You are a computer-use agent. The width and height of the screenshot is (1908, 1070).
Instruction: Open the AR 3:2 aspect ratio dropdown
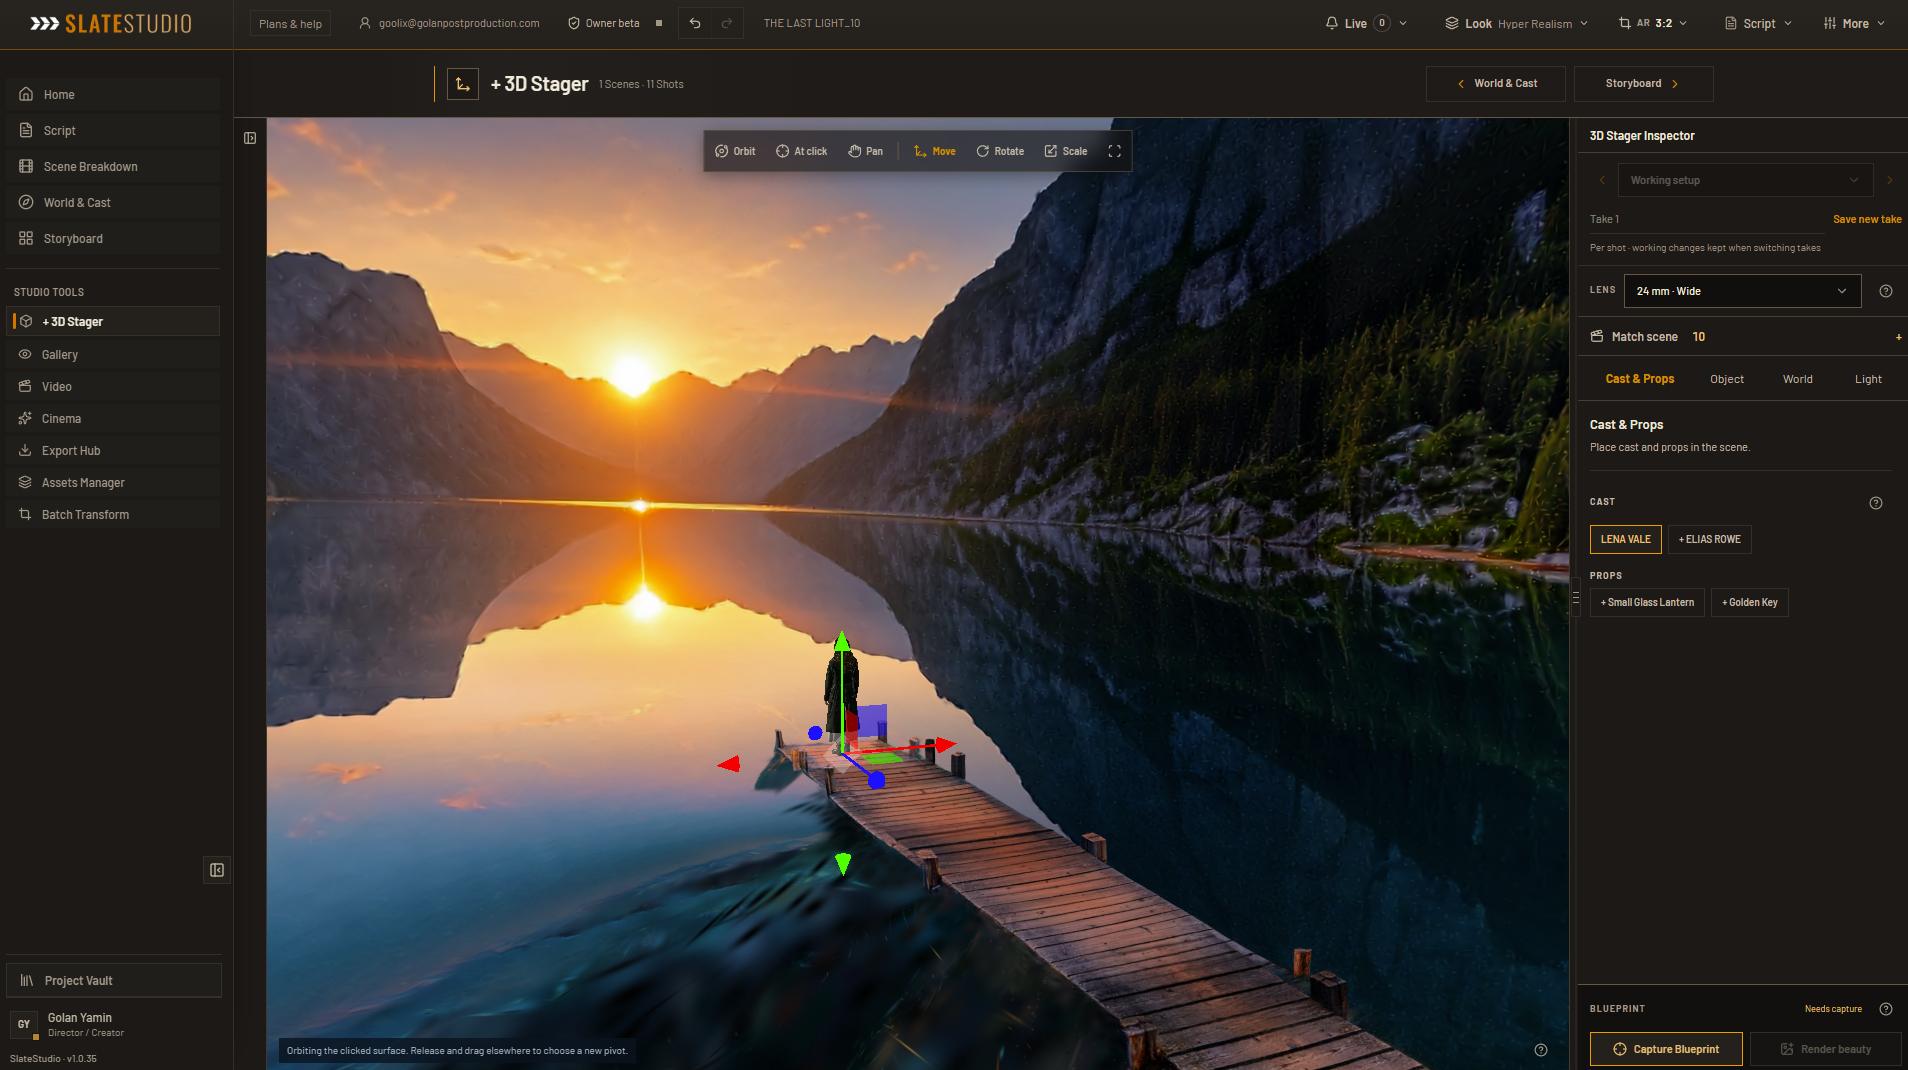coord(1653,23)
